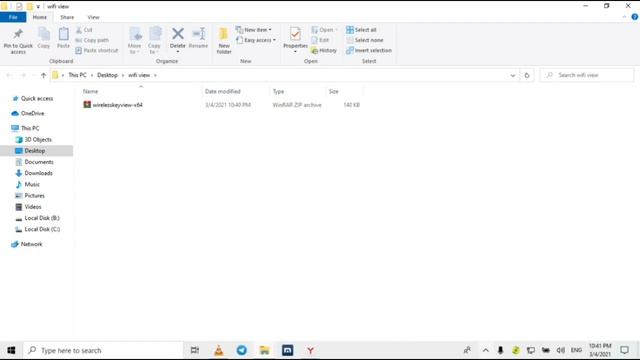This screenshot has width=640, height=360.
Task: Sort by the Name column header
Action: 91,91
